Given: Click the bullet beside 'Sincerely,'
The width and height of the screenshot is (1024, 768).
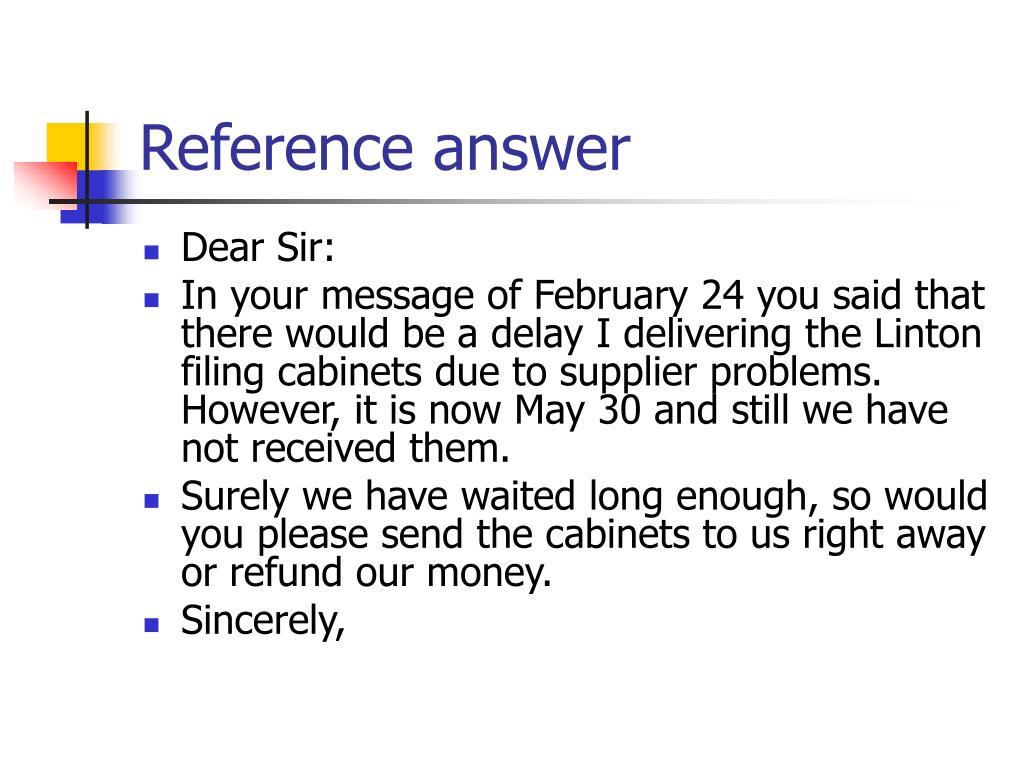Looking at the screenshot, I should [152, 625].
